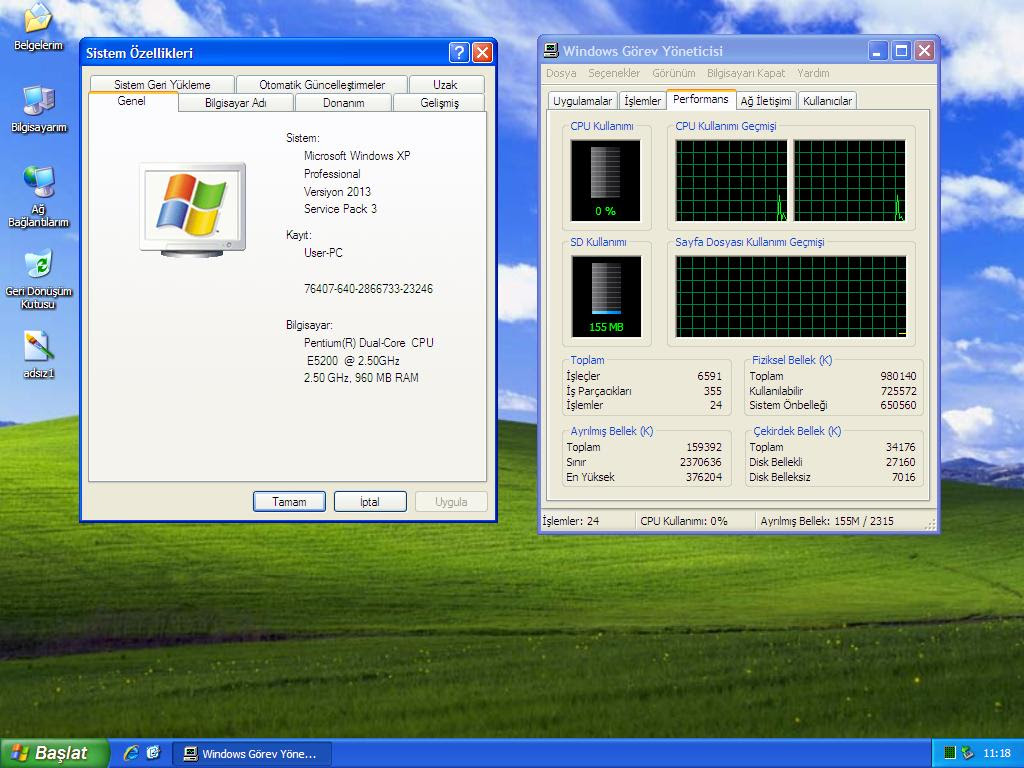This screenshot has height=768, width=1024.
Task: Click the Windows XP monitor logo image
Action: 193,209
